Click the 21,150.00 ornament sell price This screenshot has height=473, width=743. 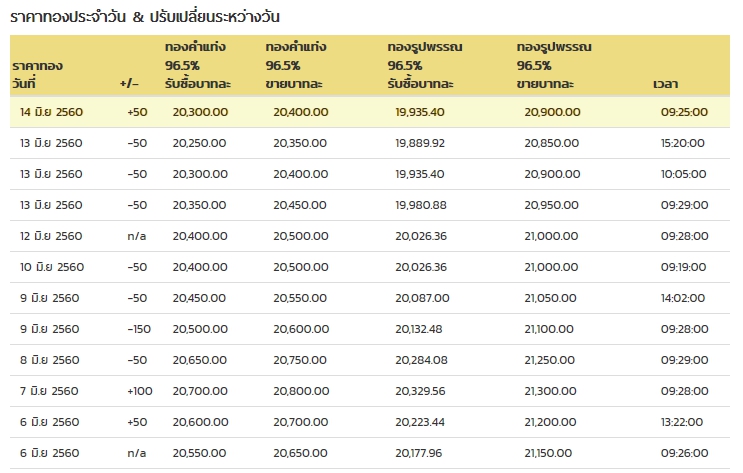point(548,453)
